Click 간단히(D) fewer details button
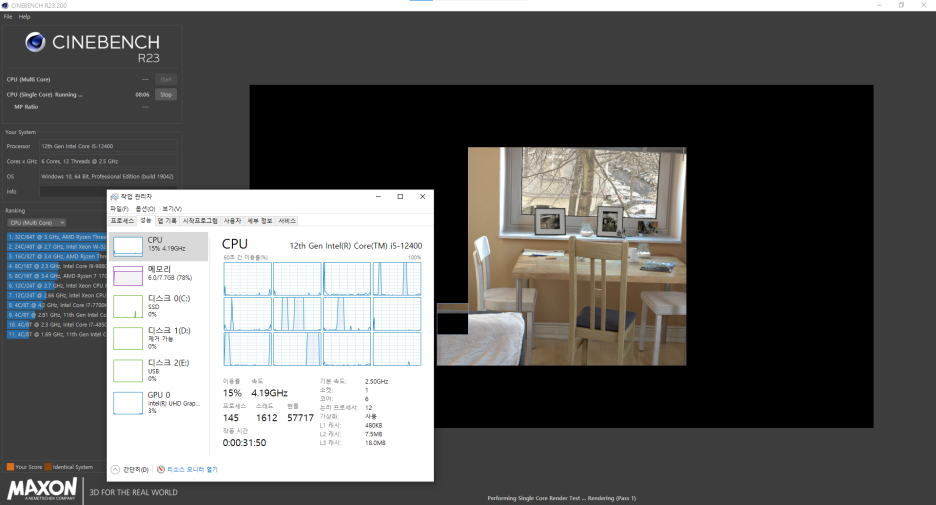The width and height of the screenshot is (936, 505). pos(130,469)
